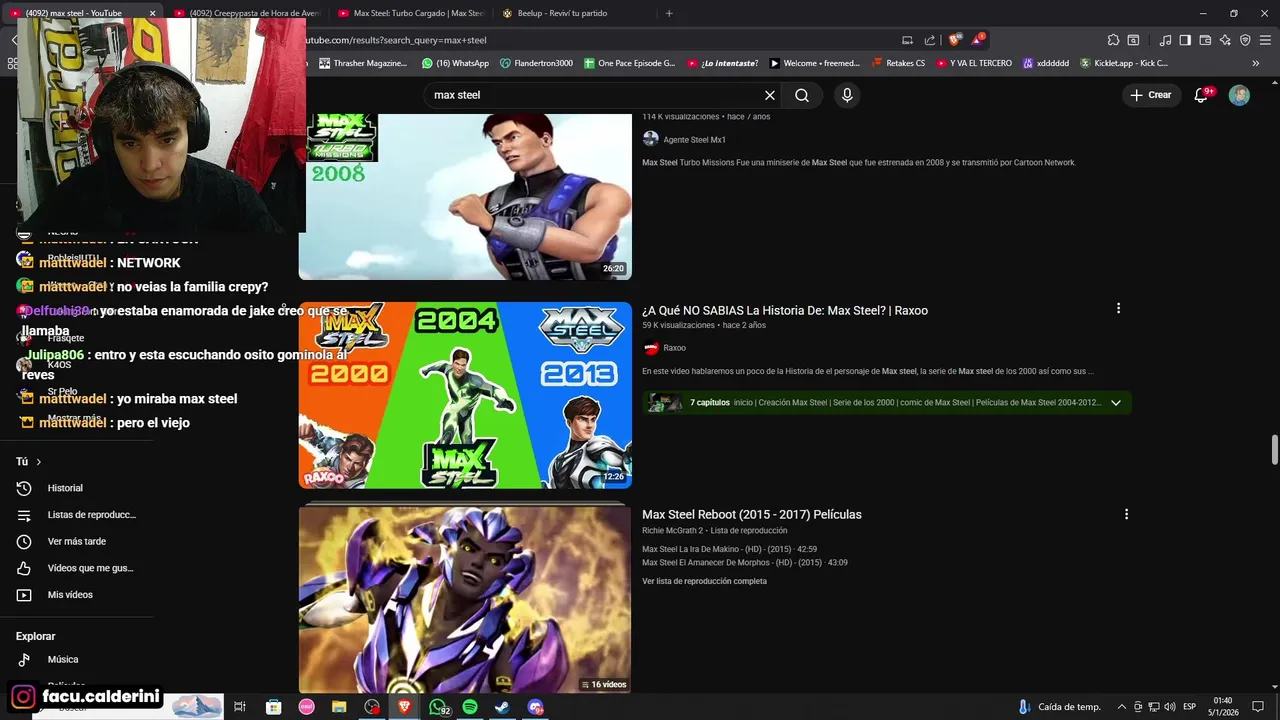Open the Kicklet.app bookmark

pos(1124,63)
